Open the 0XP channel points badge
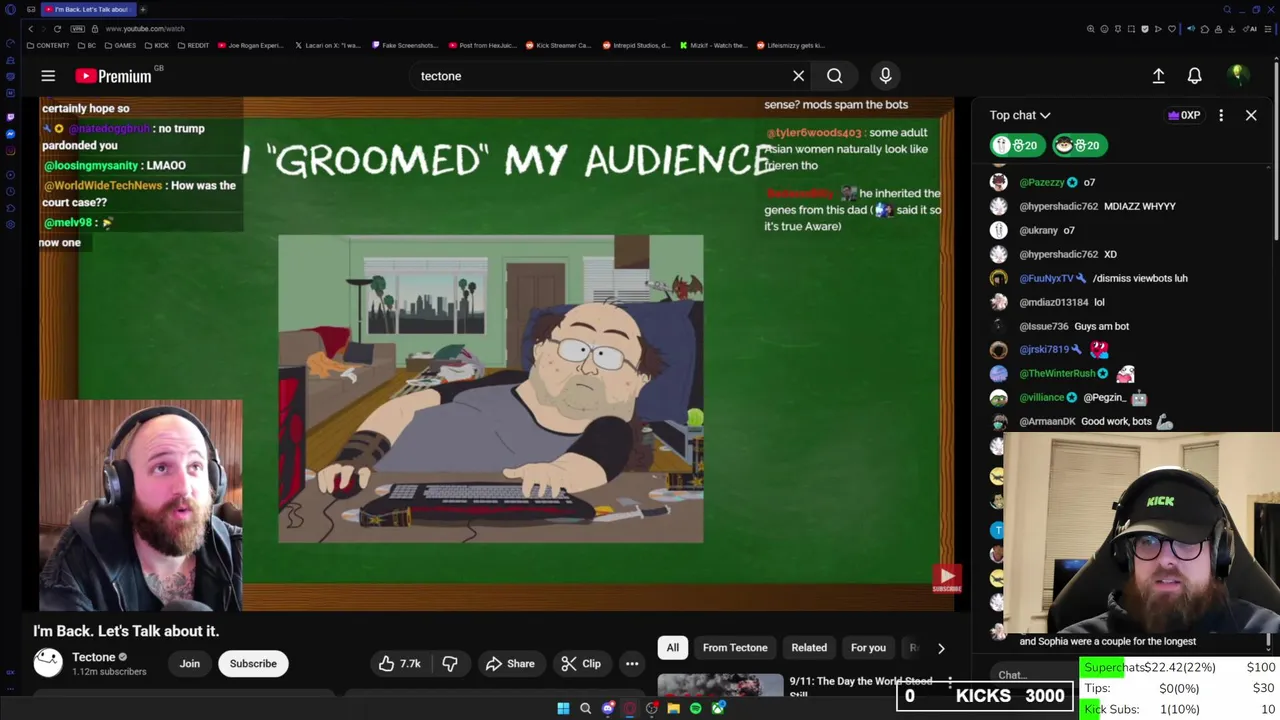Viewport: 1280px width, 720px height. [1184, 115]
